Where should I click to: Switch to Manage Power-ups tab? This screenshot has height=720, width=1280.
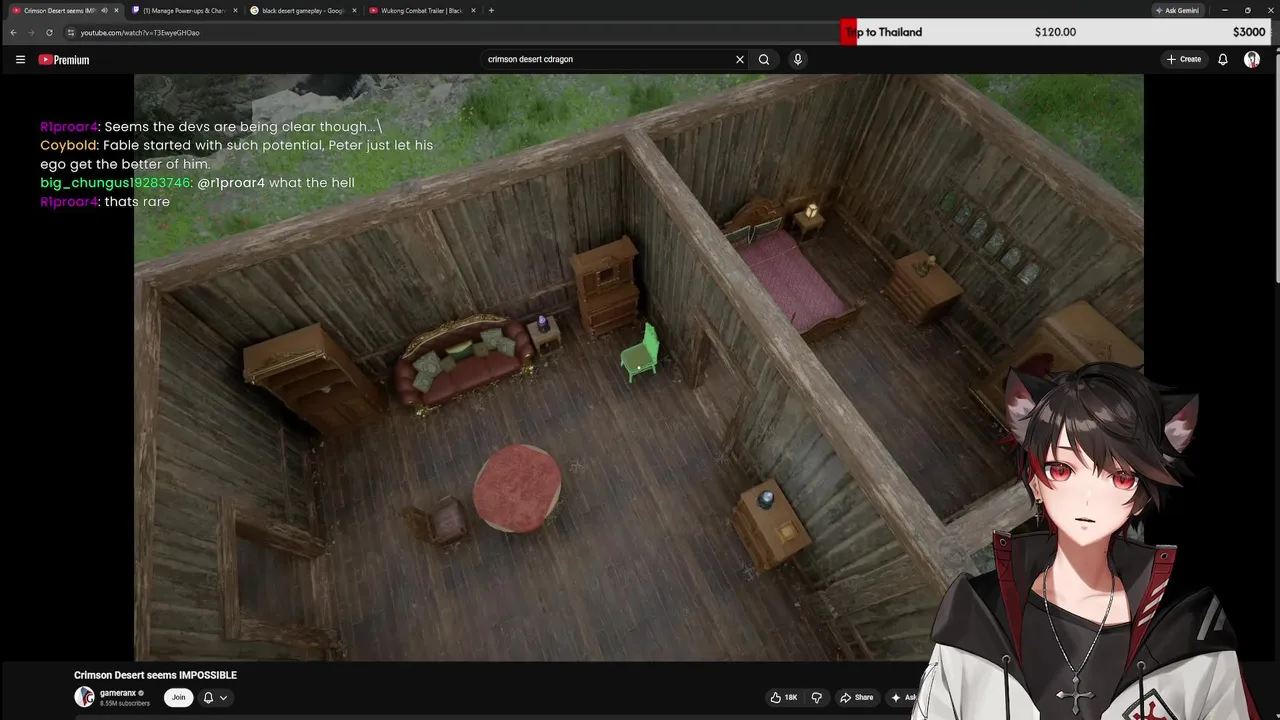point(182,10)
